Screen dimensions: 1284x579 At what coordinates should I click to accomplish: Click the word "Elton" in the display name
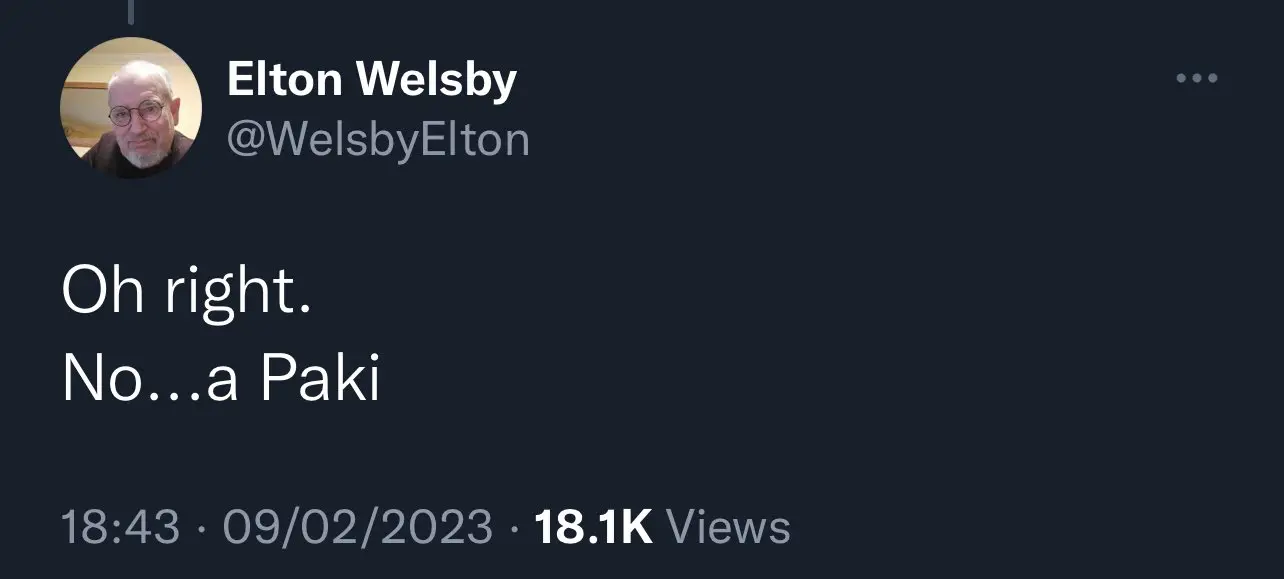[285, 80]
